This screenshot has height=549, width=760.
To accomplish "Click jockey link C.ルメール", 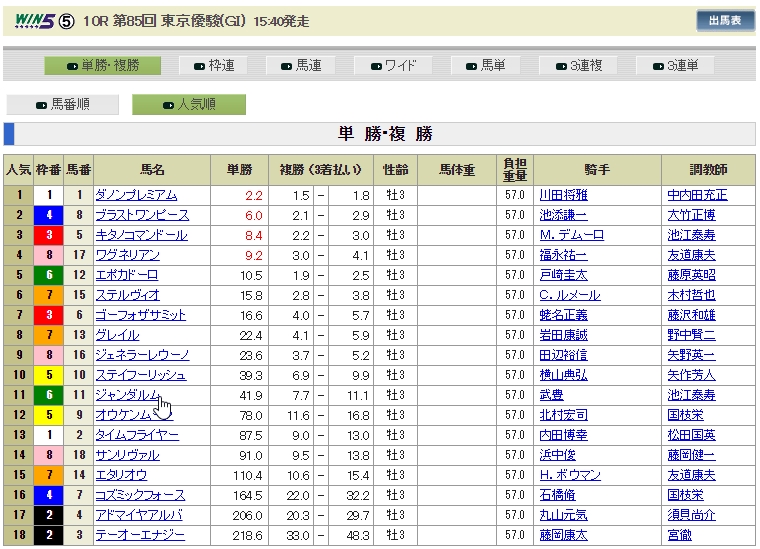I will tap(569, 295).
